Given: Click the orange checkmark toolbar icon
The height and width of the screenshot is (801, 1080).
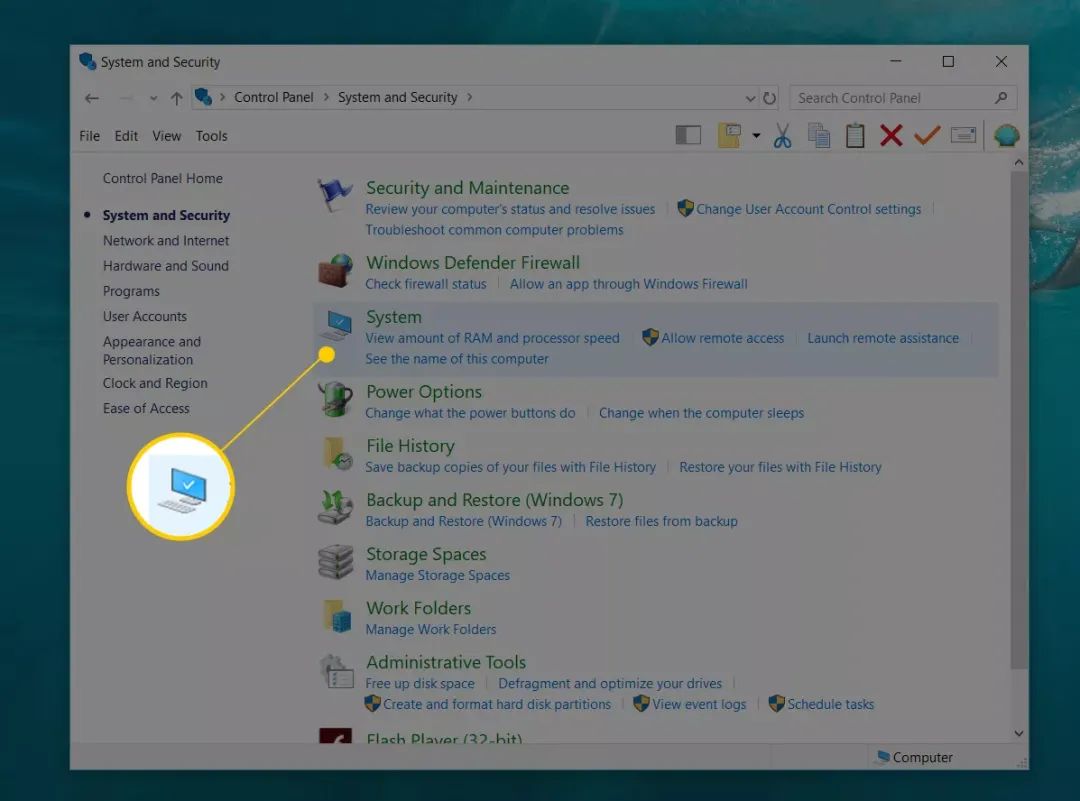Looking at the screenshot, I should click(x=927, y=135).
